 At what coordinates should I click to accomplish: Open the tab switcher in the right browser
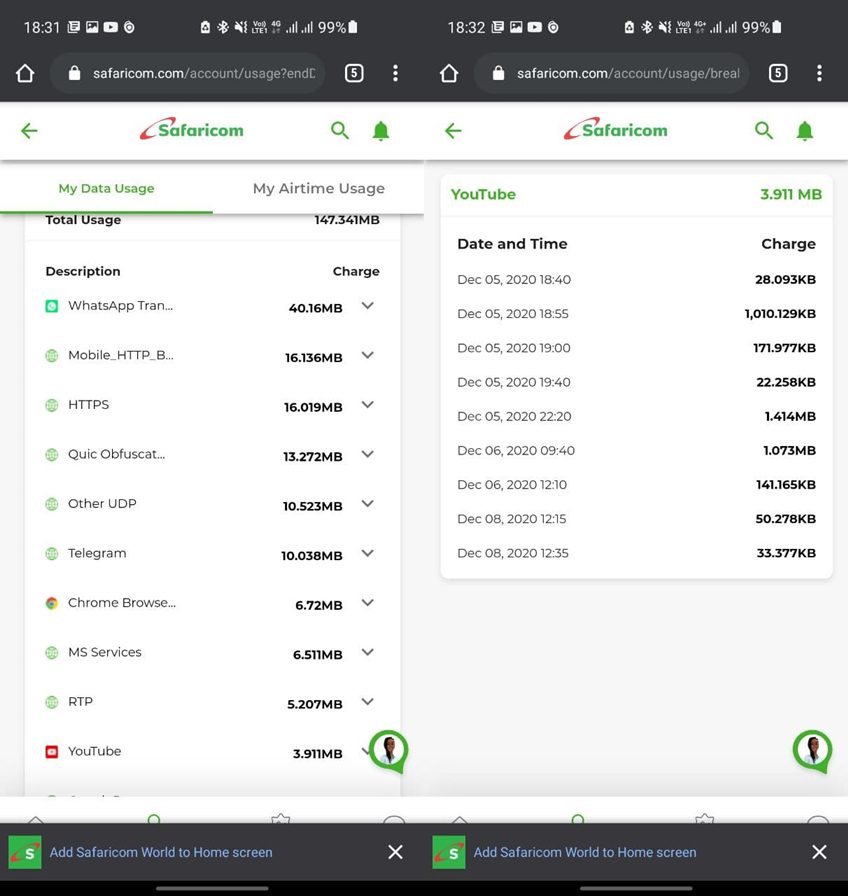click(778, 73)
